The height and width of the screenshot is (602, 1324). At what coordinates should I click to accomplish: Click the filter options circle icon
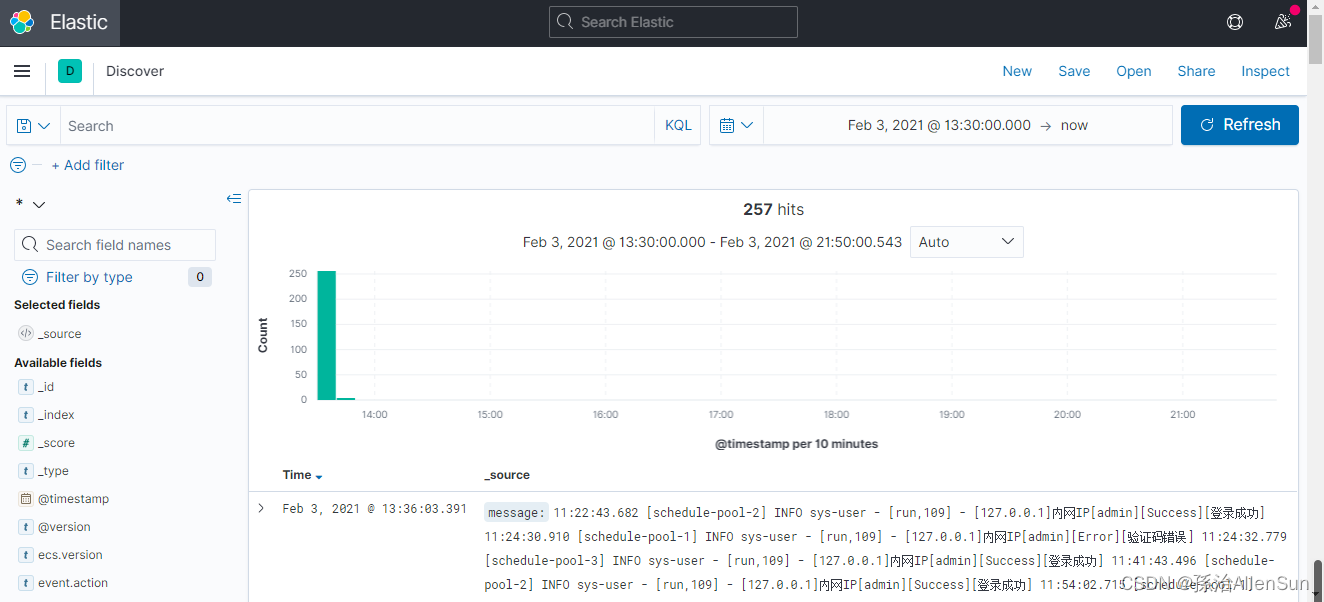(17, 165)
